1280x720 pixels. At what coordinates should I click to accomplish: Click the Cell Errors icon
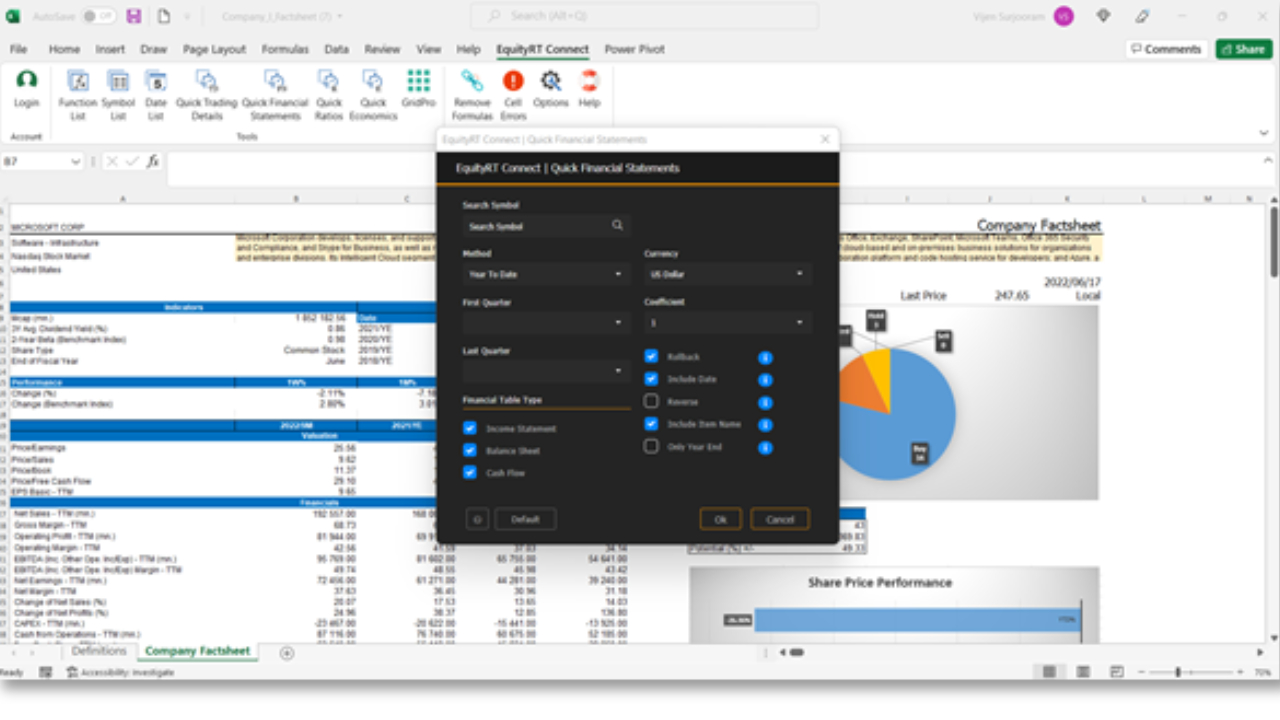(x=513, y=82)
